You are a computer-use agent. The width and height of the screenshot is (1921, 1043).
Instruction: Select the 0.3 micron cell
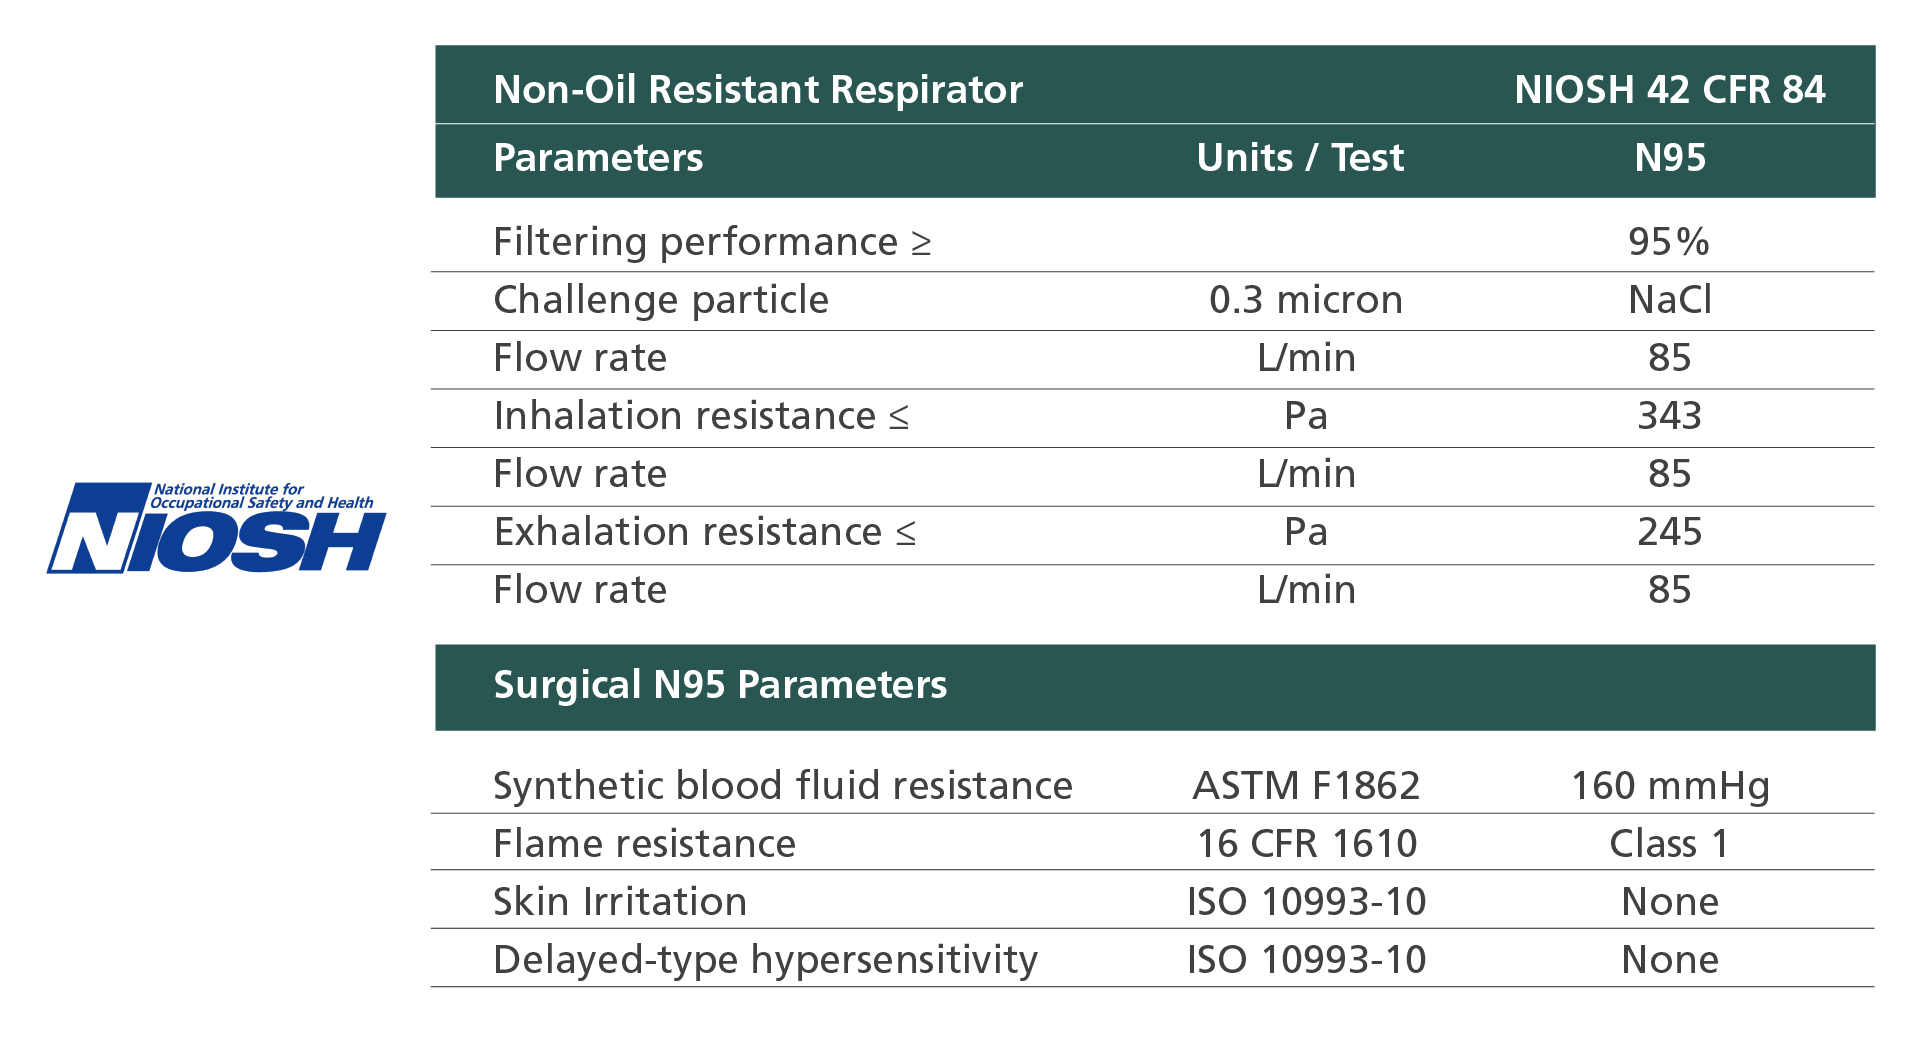[1306, 300]
